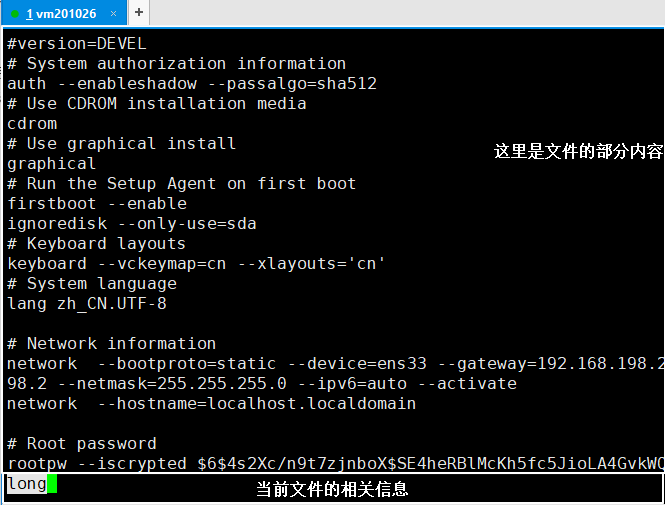Click the green cursor block after 'long'

click(52, 484)
